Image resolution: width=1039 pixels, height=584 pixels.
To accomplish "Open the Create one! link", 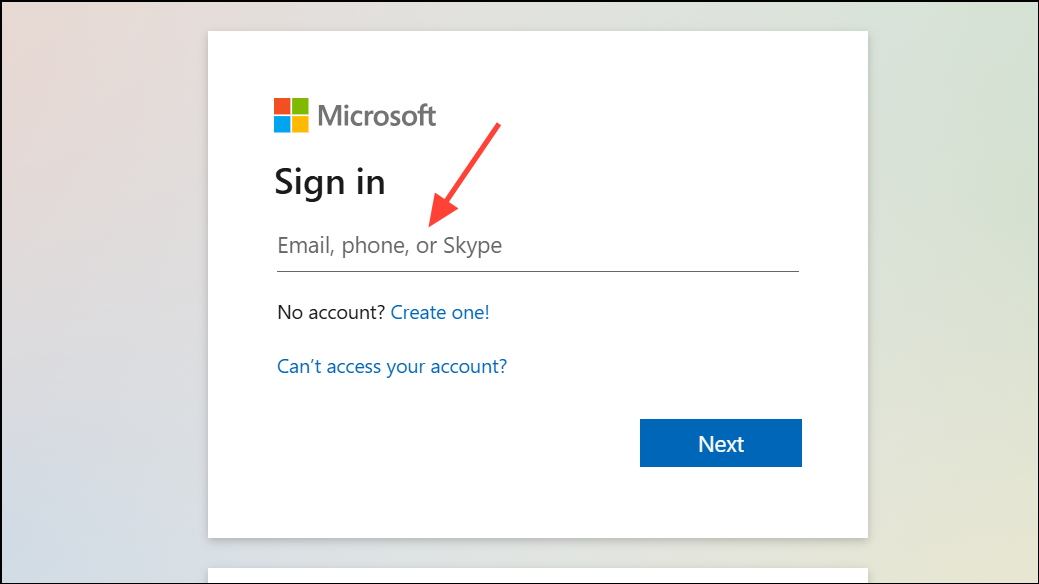I will coord(440,312).
